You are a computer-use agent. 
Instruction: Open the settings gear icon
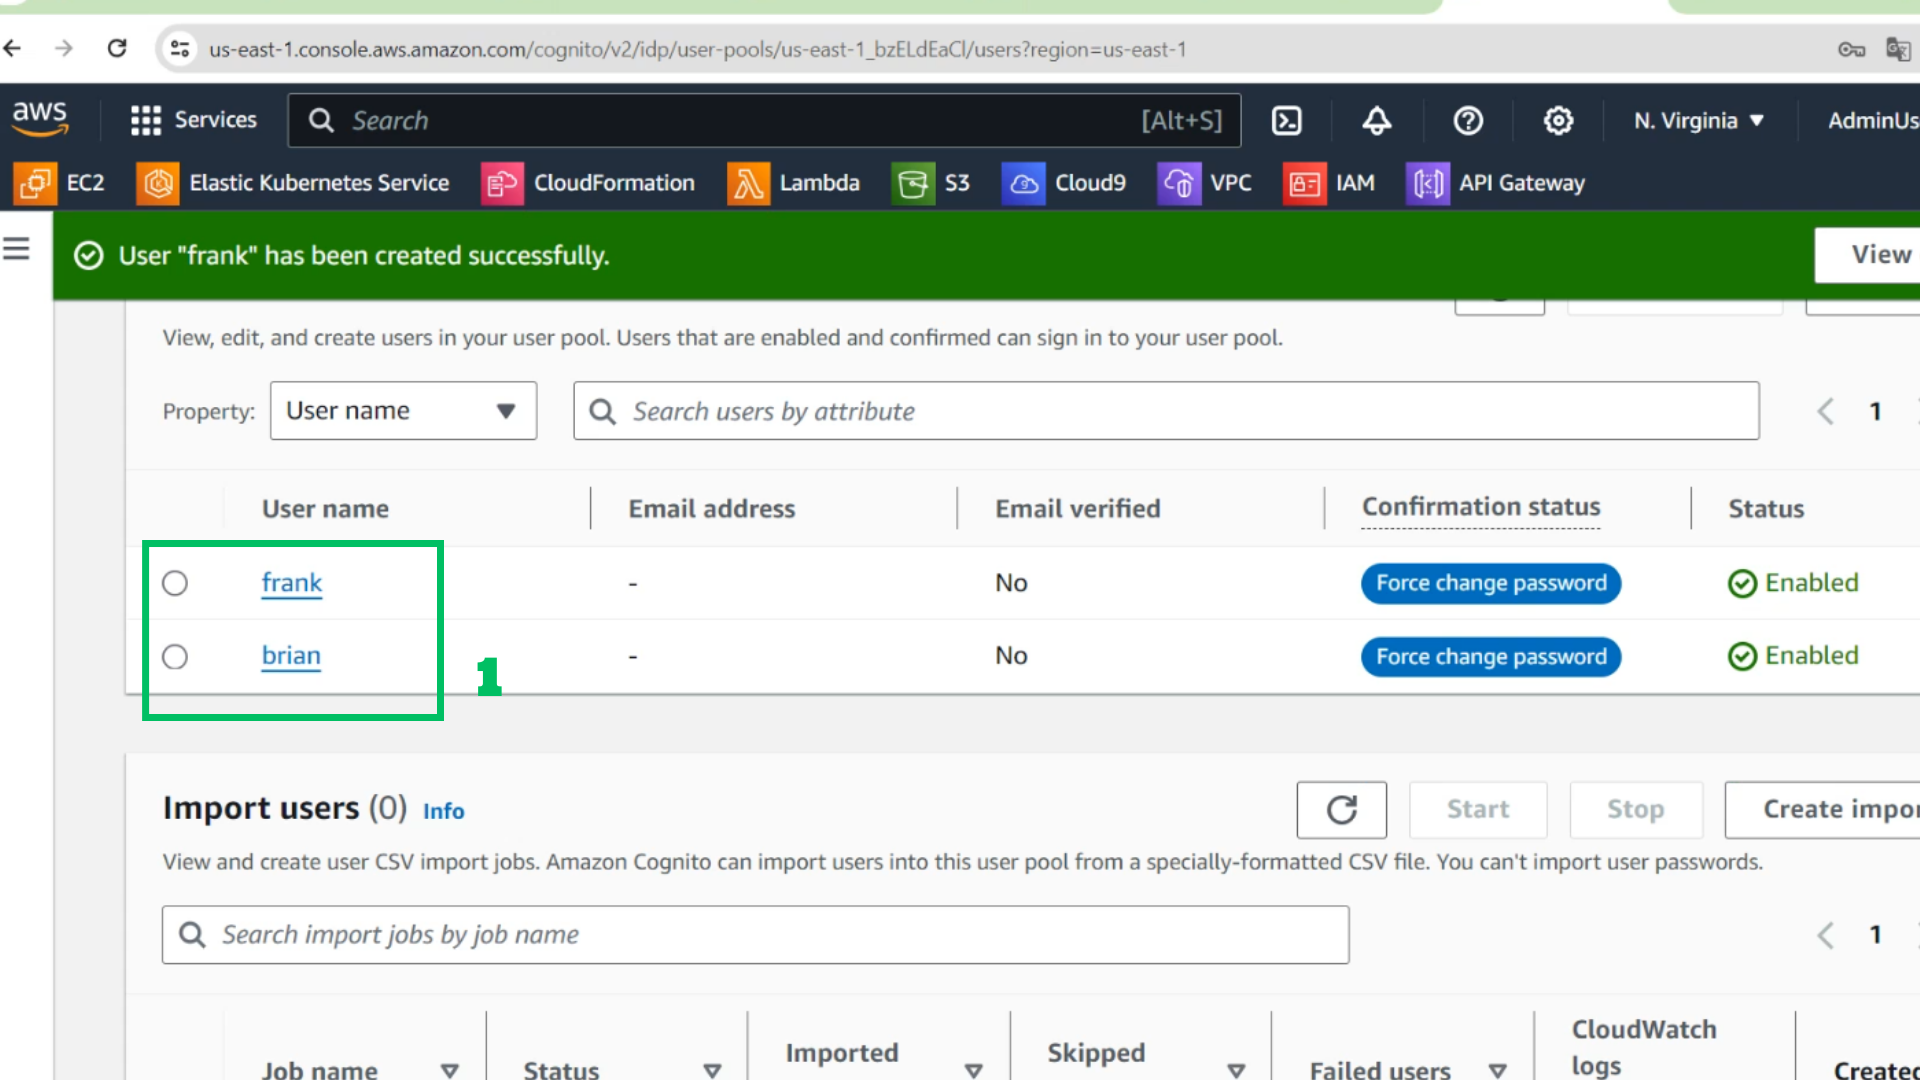pos(1558,121)
